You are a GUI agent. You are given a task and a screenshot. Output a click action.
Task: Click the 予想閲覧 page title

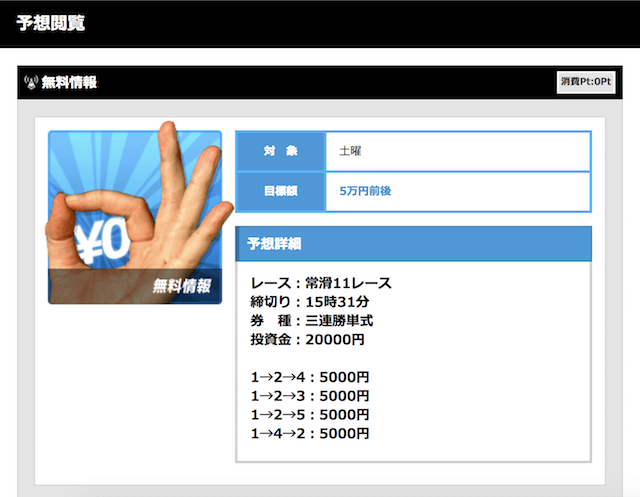pos(51,23)
